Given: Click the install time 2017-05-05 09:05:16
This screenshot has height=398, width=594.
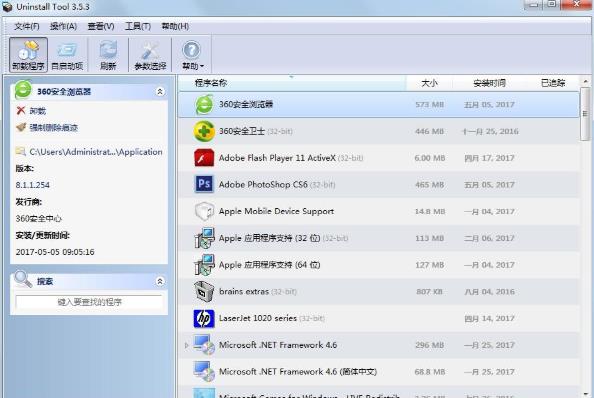Looking at the screenshot, I should point(55,252).
